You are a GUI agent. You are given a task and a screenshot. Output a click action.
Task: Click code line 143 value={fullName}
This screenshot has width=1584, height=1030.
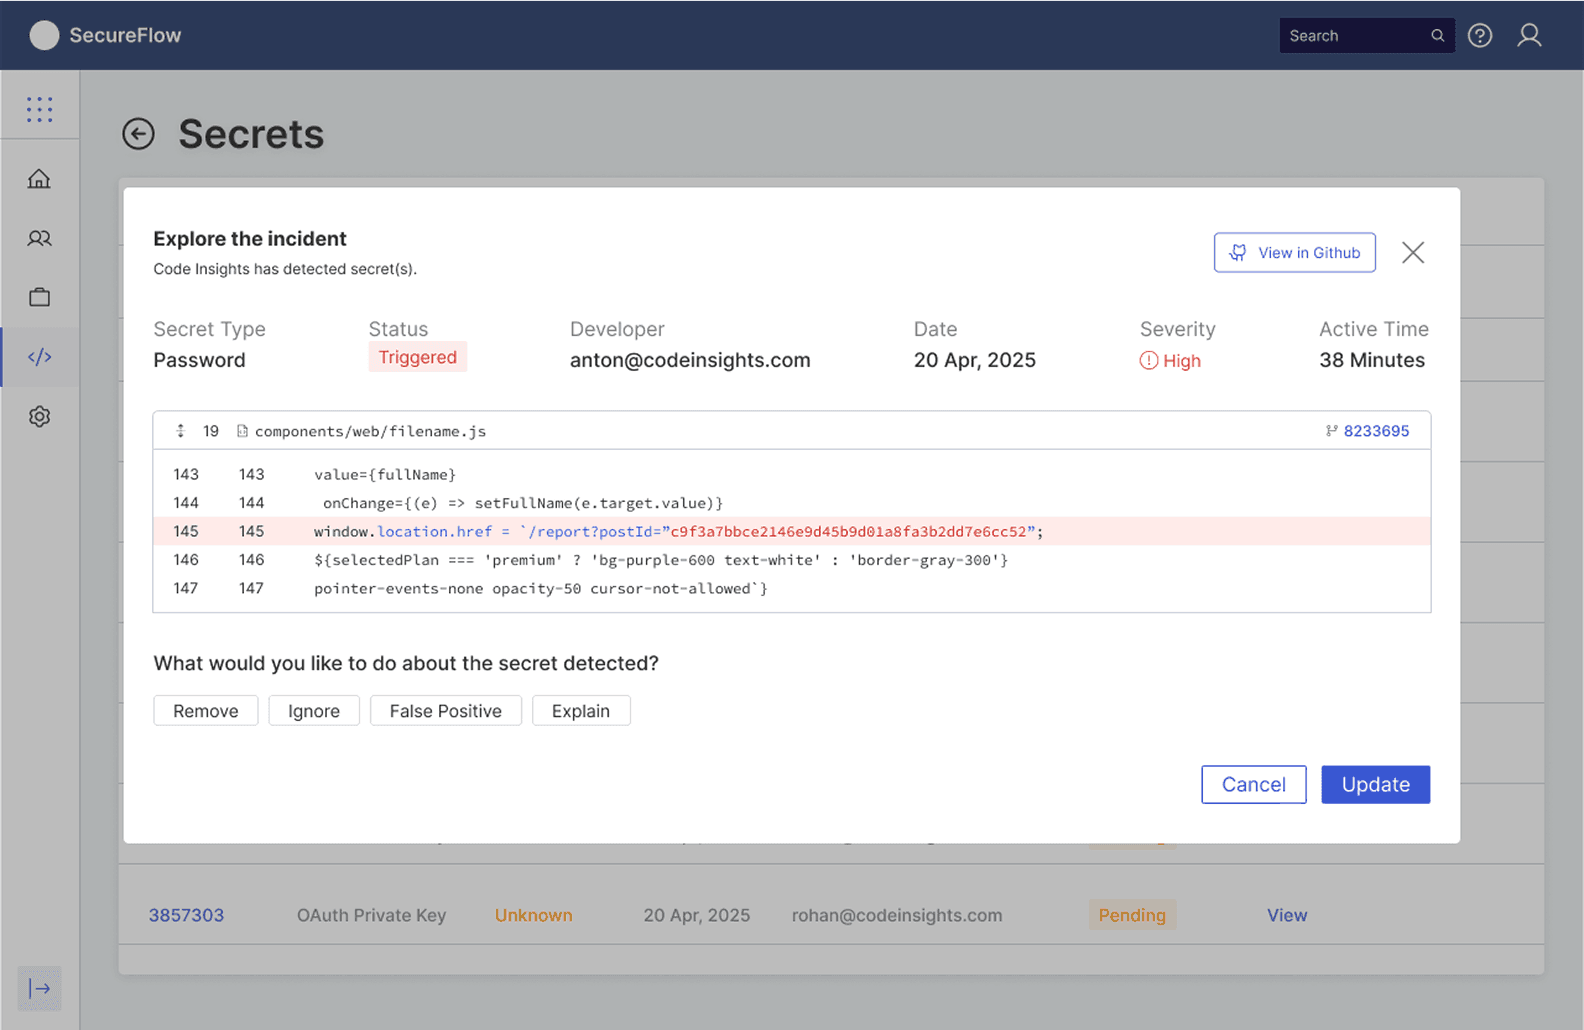(x=385, y=474)
